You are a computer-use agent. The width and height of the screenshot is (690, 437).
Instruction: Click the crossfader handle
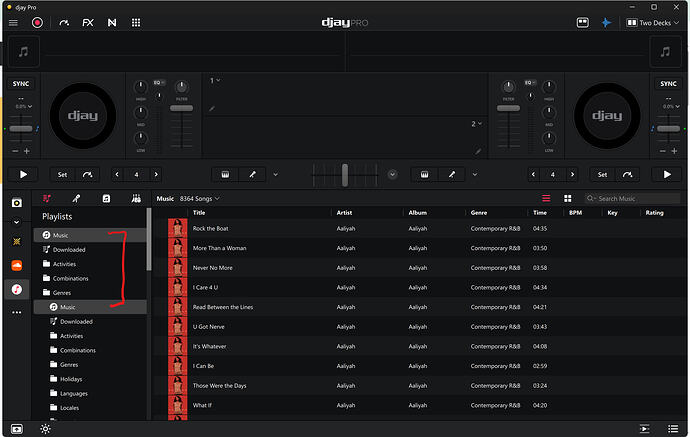click(x=345, y=175)
